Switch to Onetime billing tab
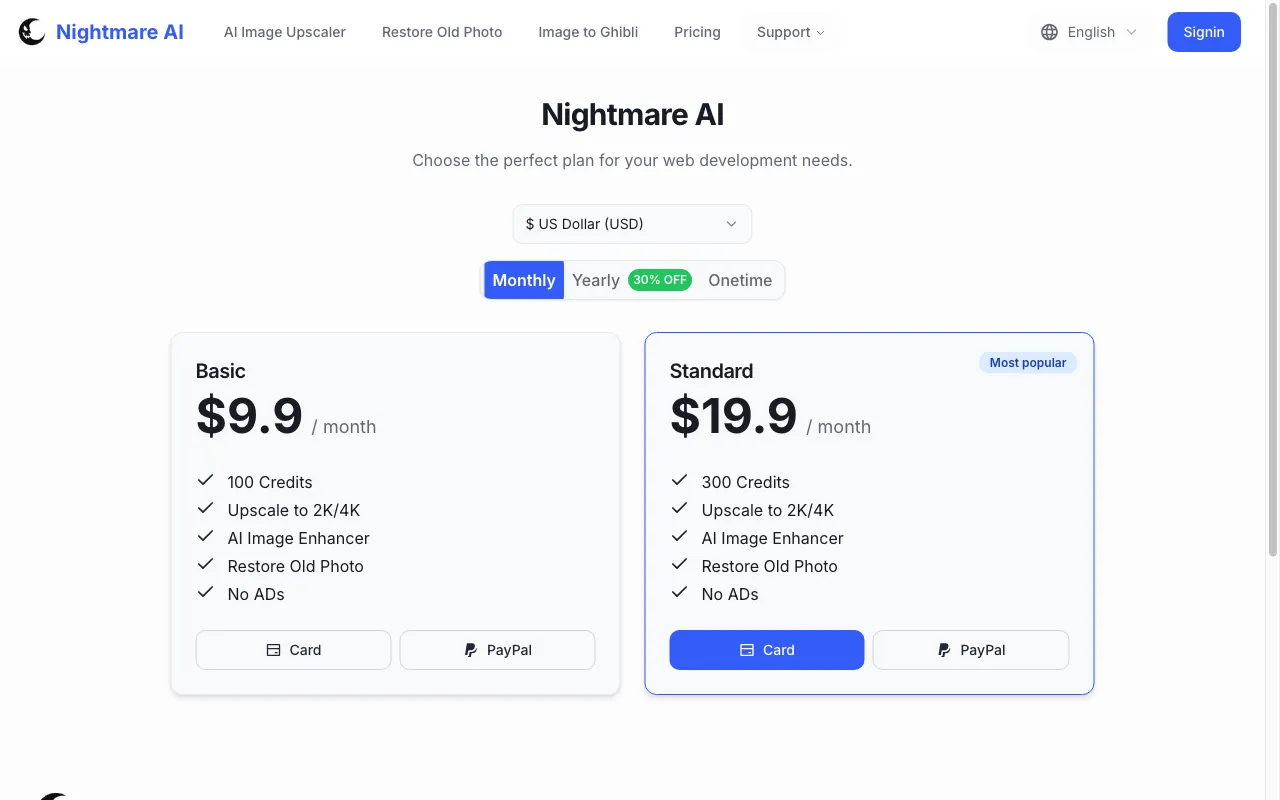The width and height of the screenshot is (1280, 800). point(740,280)
